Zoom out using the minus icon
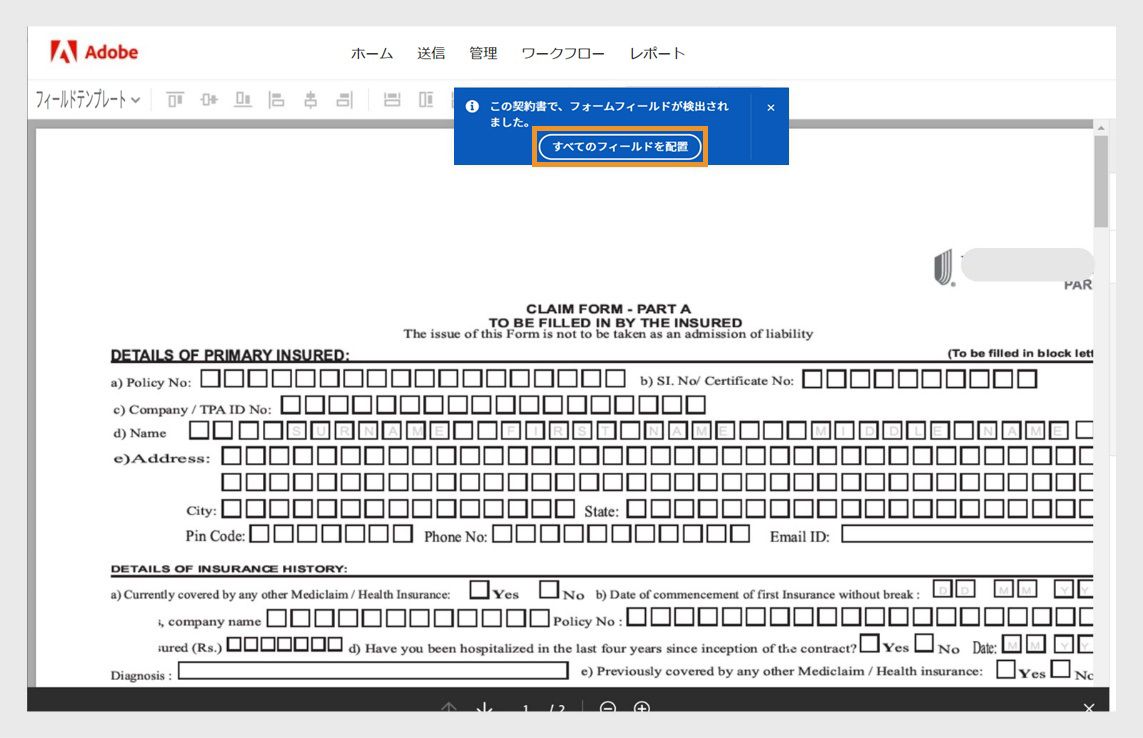The width and height of the screenshot is (1143, 738). click(607, 710)
